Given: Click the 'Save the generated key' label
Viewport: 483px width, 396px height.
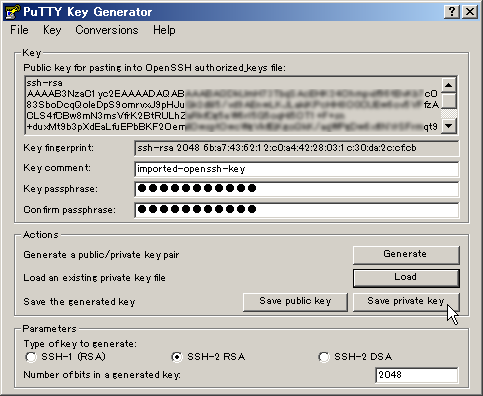Looking at the screenshot, I should coord(79,302).
